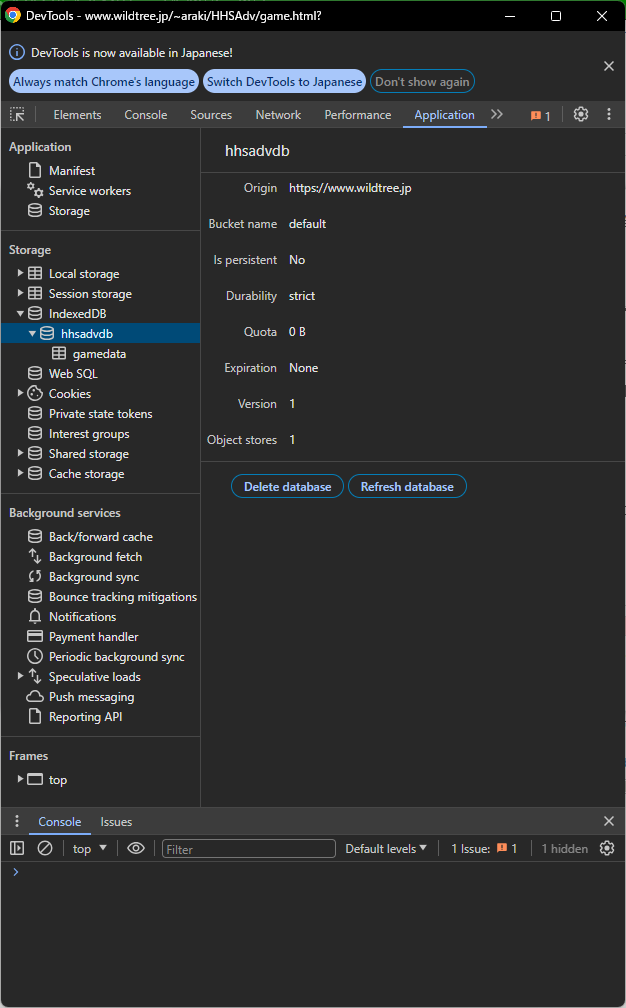Viewport: 626px width, 1008px height.
Task: Open the top context dropdown
Action: [90, 848]
